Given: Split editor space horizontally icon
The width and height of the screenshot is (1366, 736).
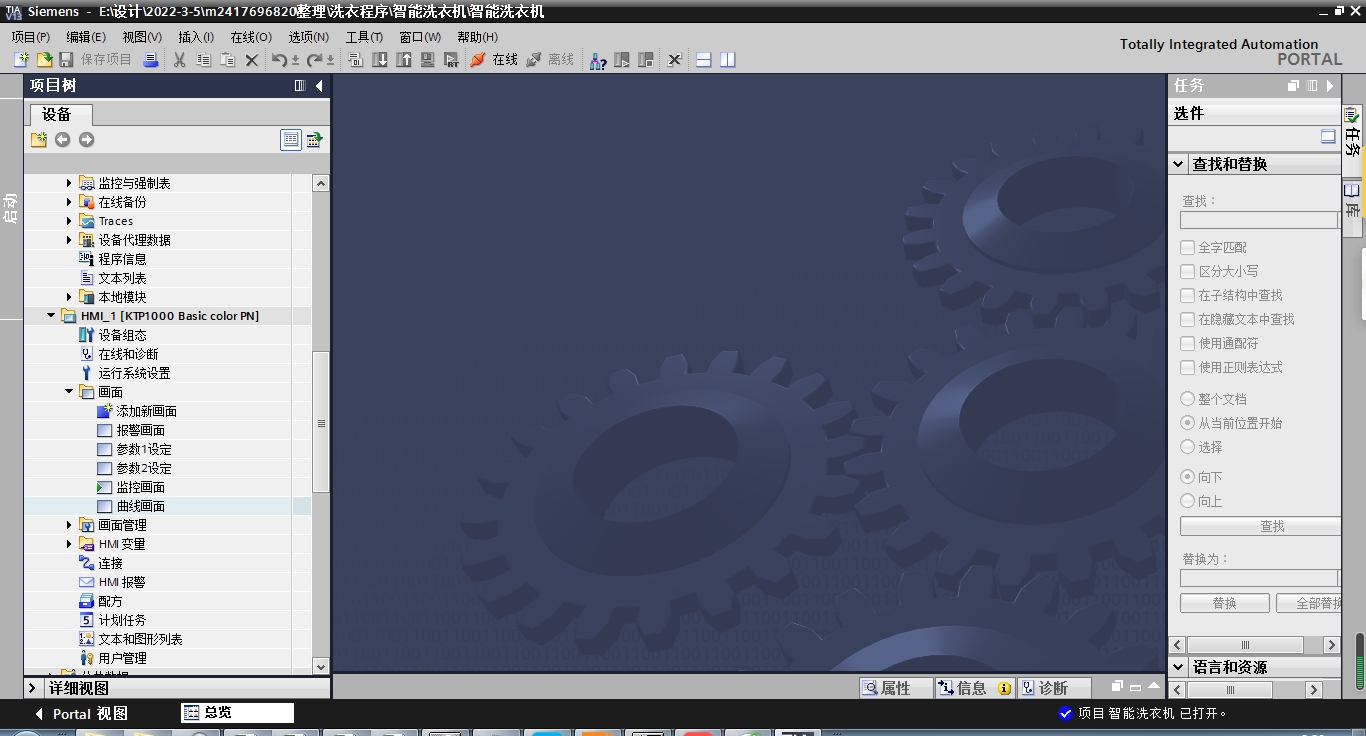Looking at the screenshot, I should coord(704,60).
